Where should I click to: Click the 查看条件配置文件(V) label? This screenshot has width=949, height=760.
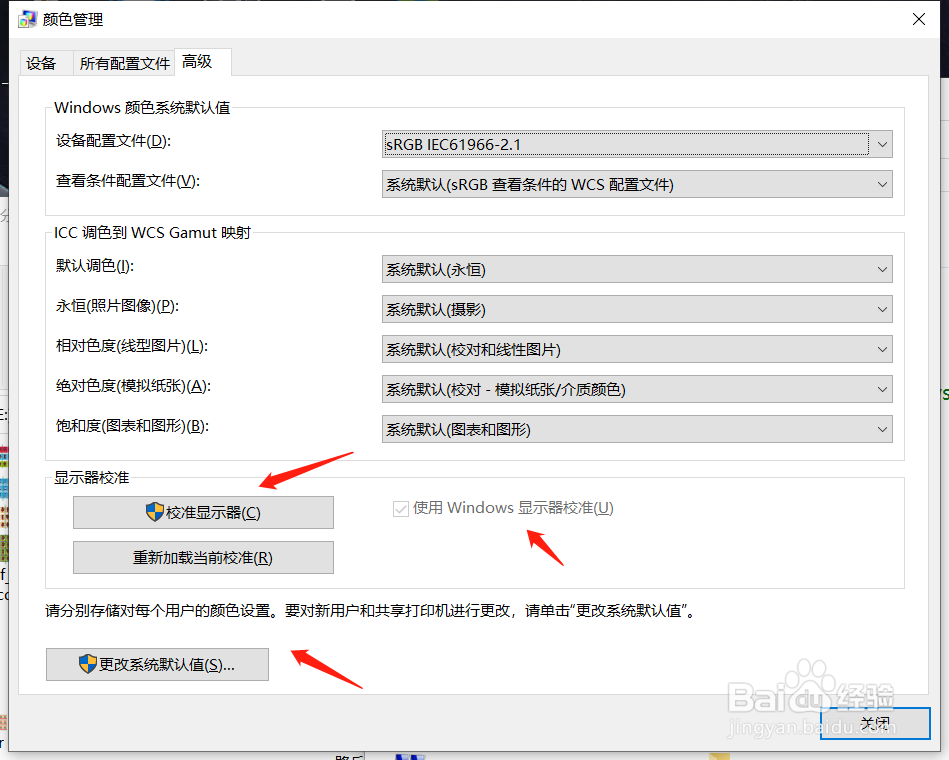click(x=128, y=181)
